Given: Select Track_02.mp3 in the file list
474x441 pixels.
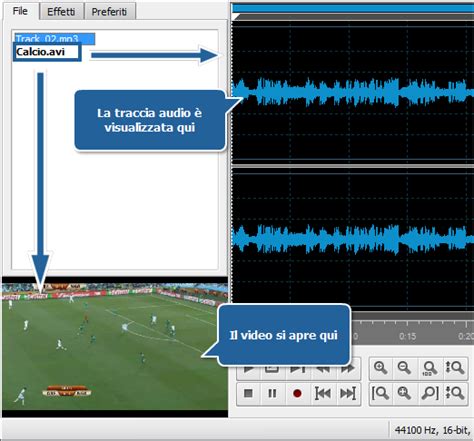Looking at the screenshot, I should (54, 38).
